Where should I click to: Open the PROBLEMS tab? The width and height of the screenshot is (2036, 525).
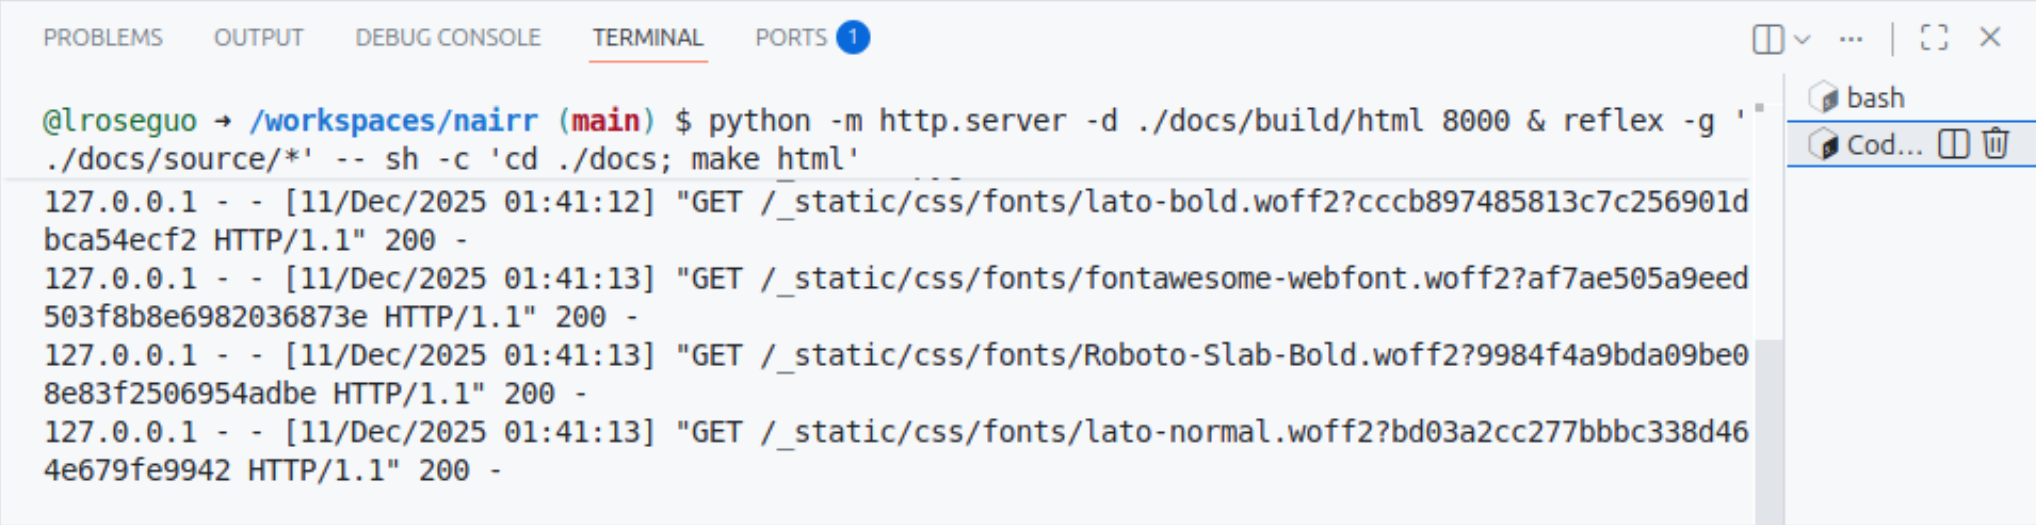pyautogui.click(x=103, y=38)
